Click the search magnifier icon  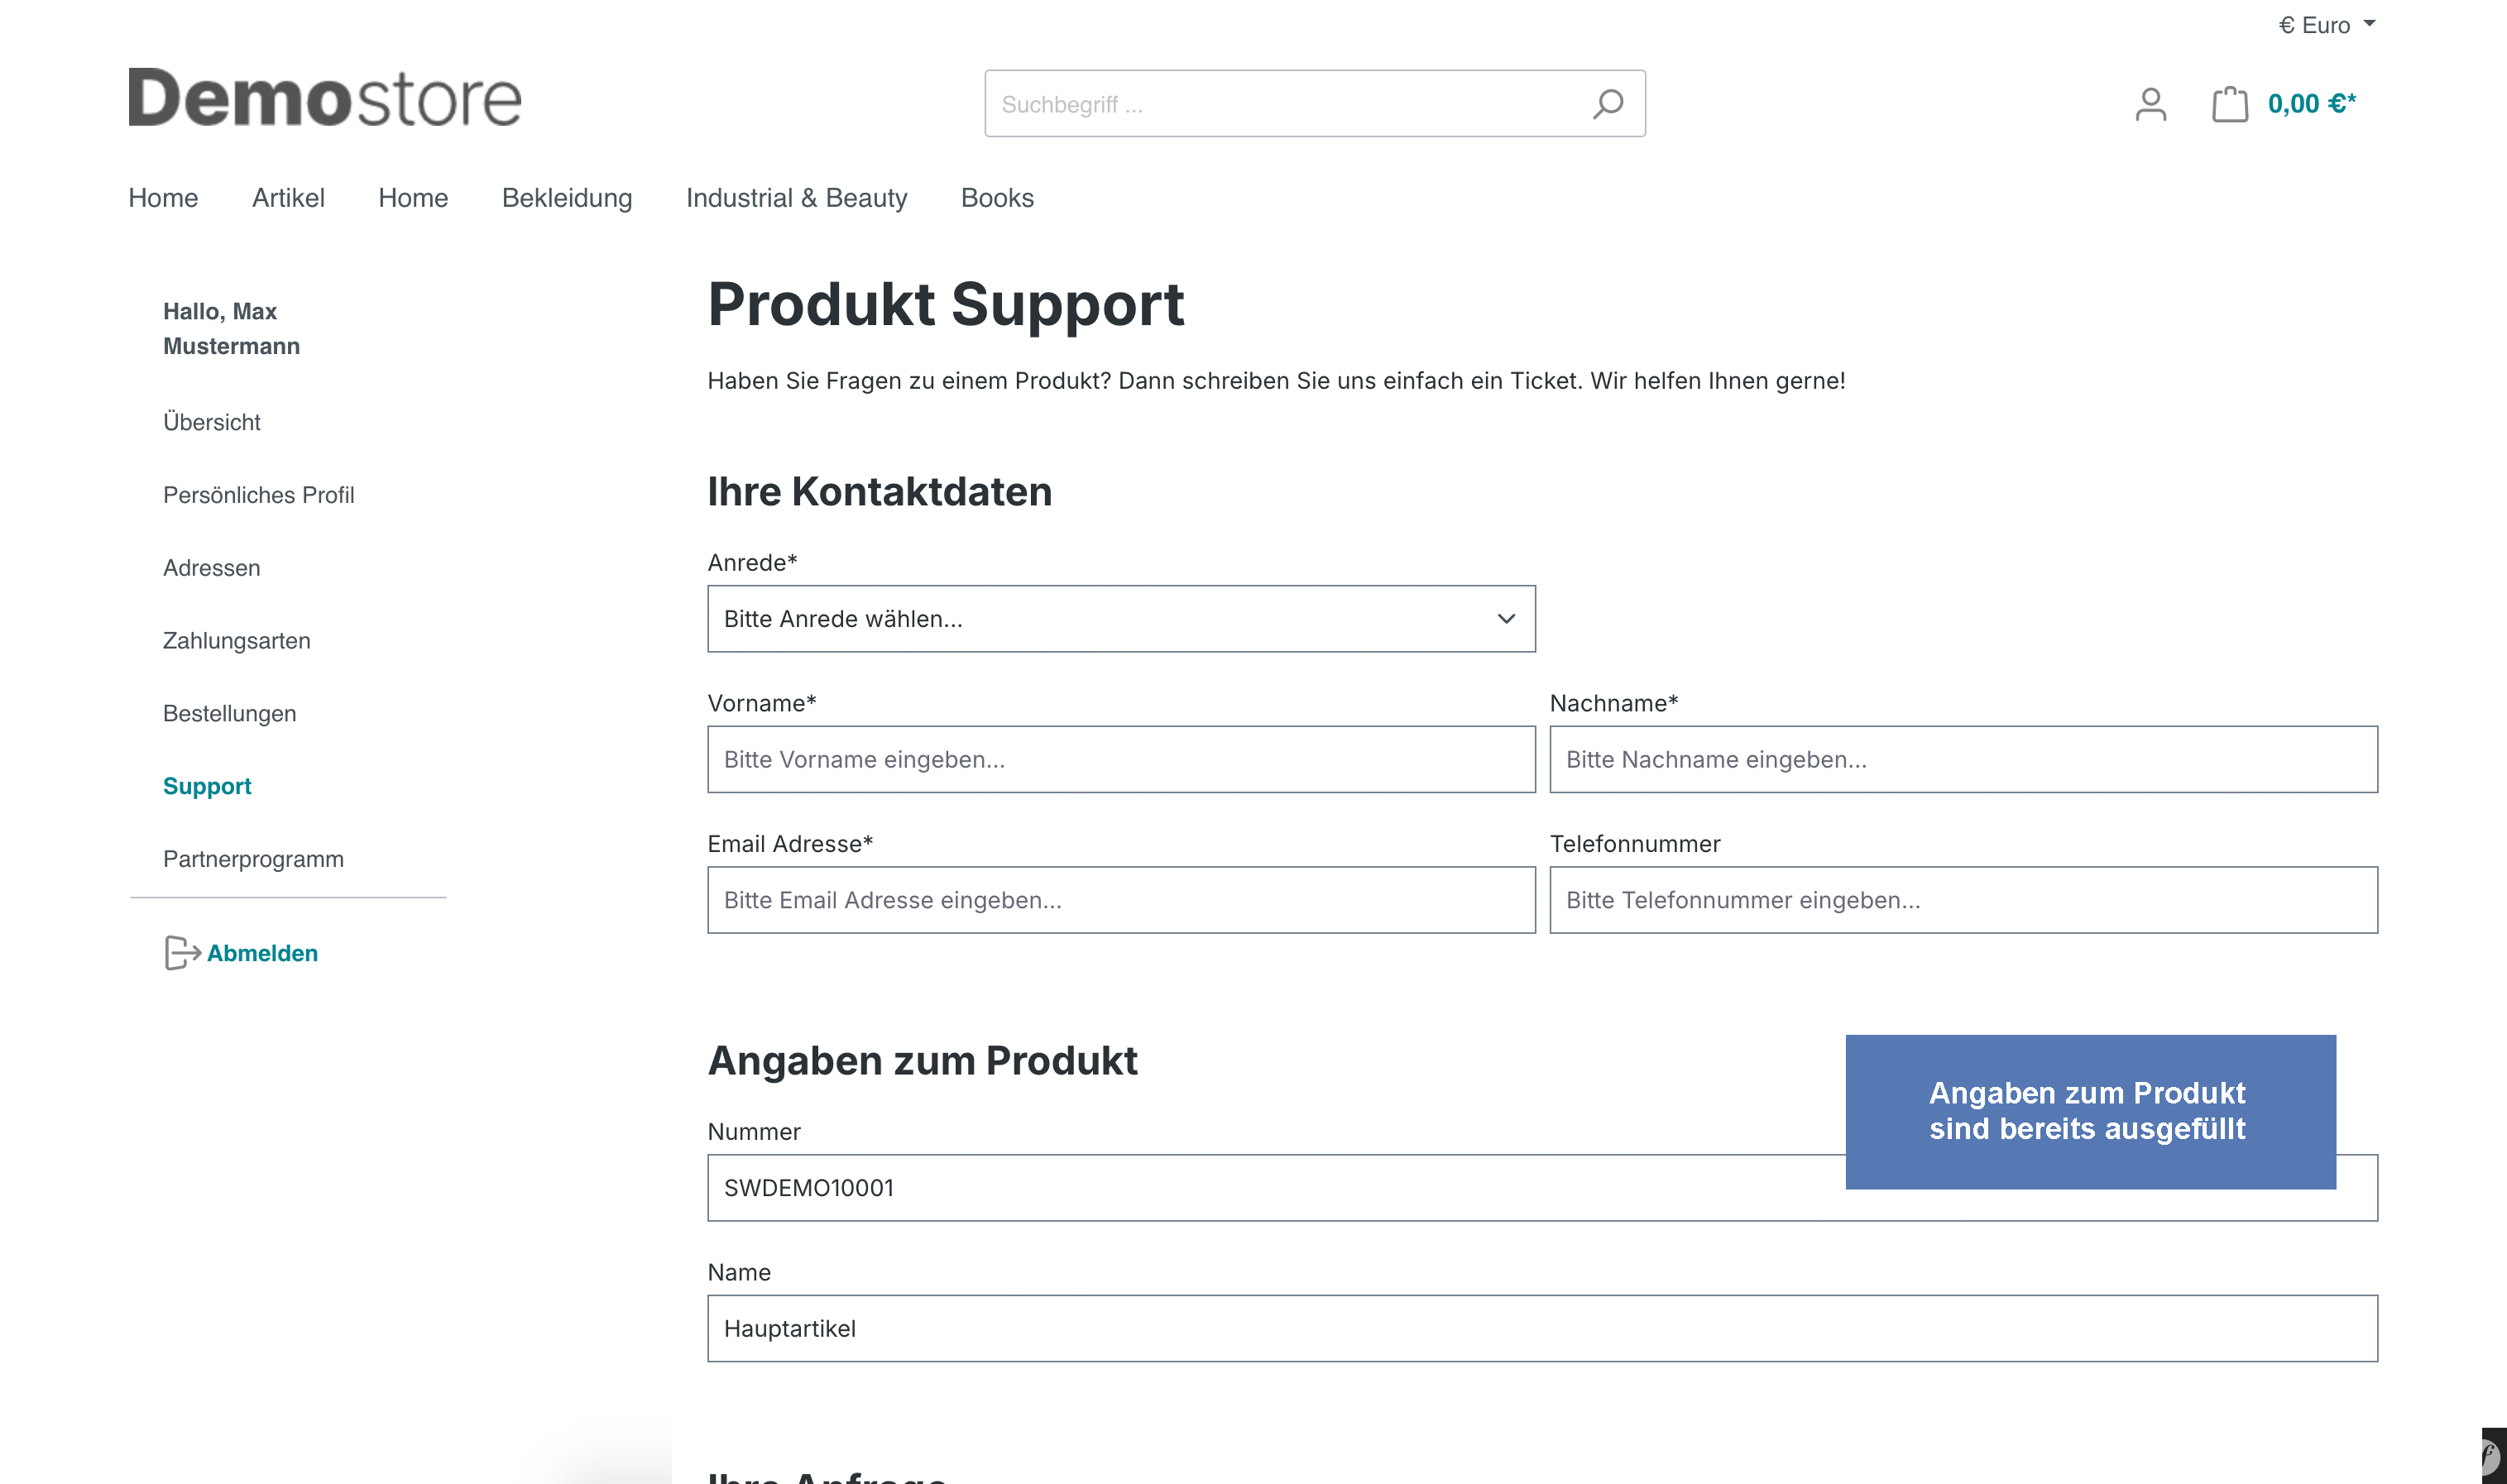[x=1607, y=103]
